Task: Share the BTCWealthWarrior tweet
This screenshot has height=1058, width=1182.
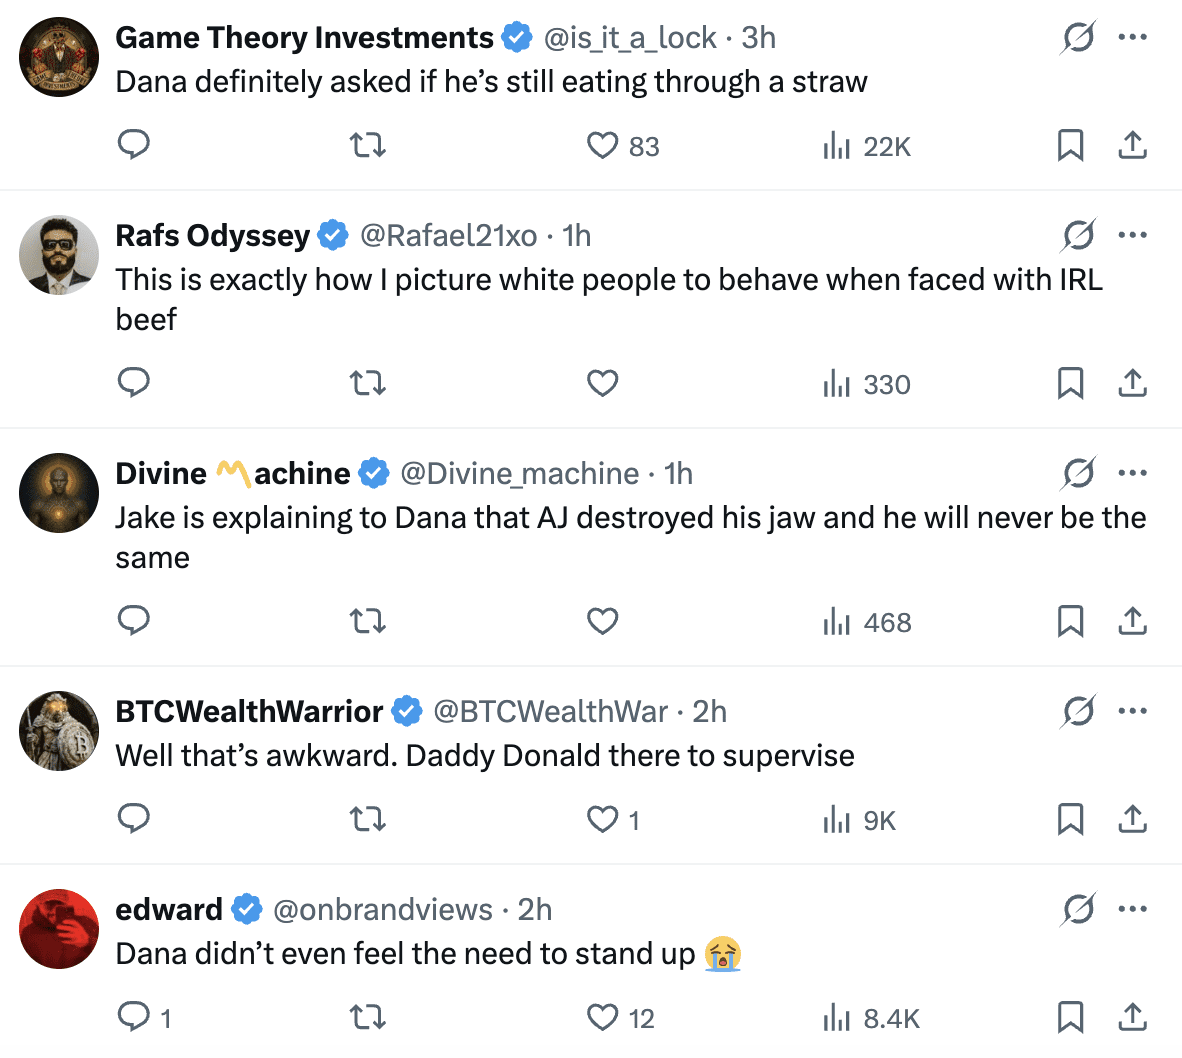Action: (x=1132, y=820)
